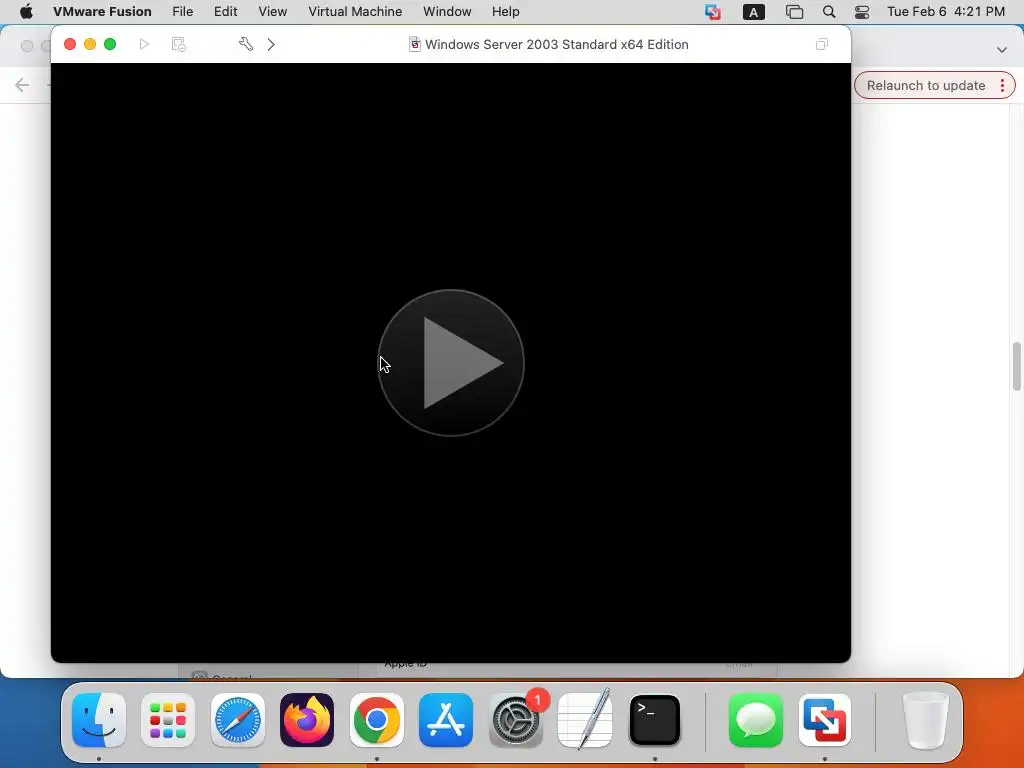1024x768 pixels.
Task: Open the App Store from the Dock
Action: tap(446, 720)
